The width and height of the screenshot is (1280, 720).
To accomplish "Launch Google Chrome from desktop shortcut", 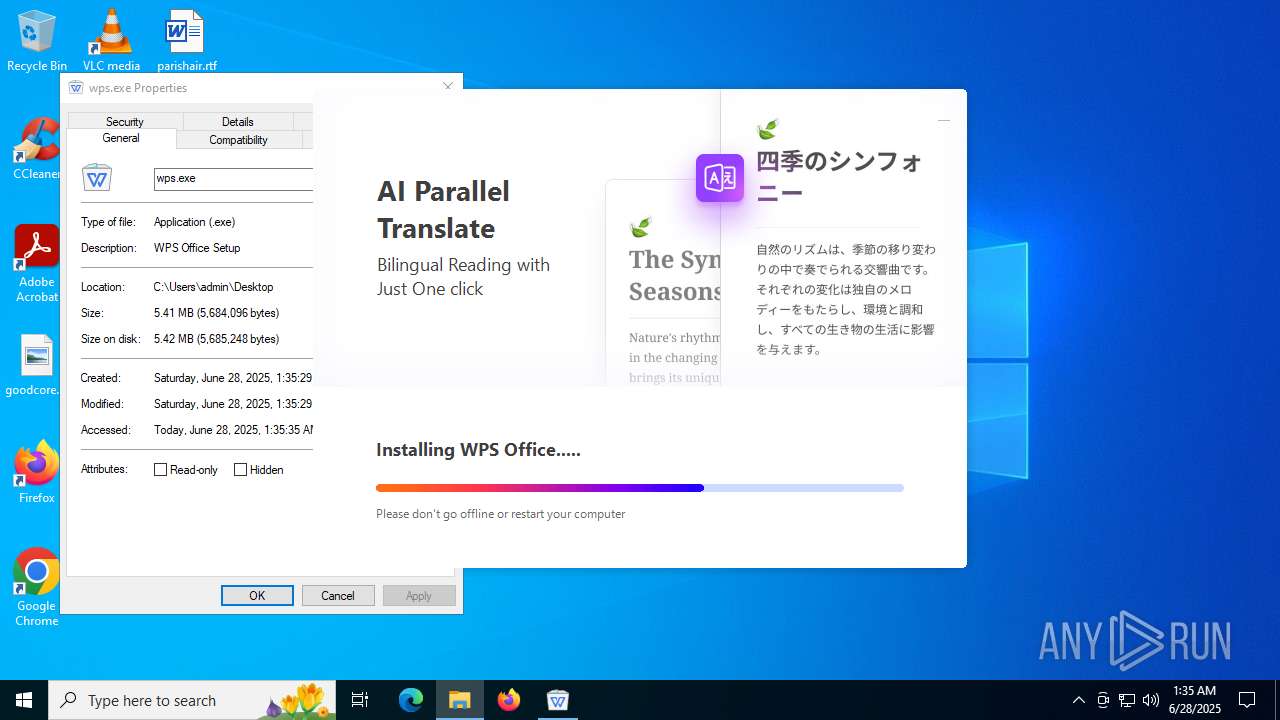I will 36,587.
